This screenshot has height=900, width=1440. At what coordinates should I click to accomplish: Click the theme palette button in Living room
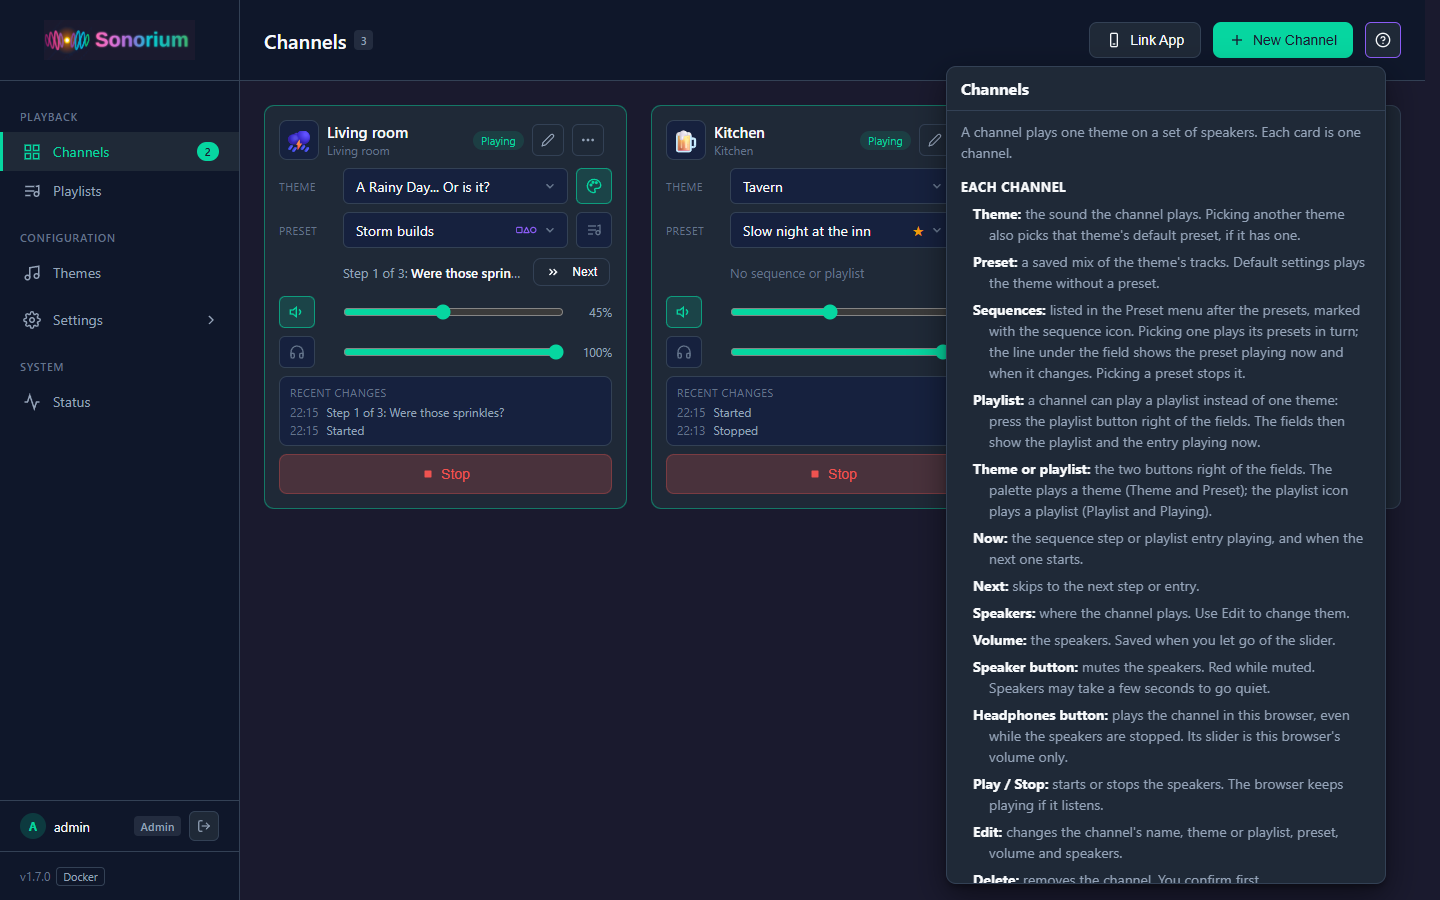coord(594,186)
